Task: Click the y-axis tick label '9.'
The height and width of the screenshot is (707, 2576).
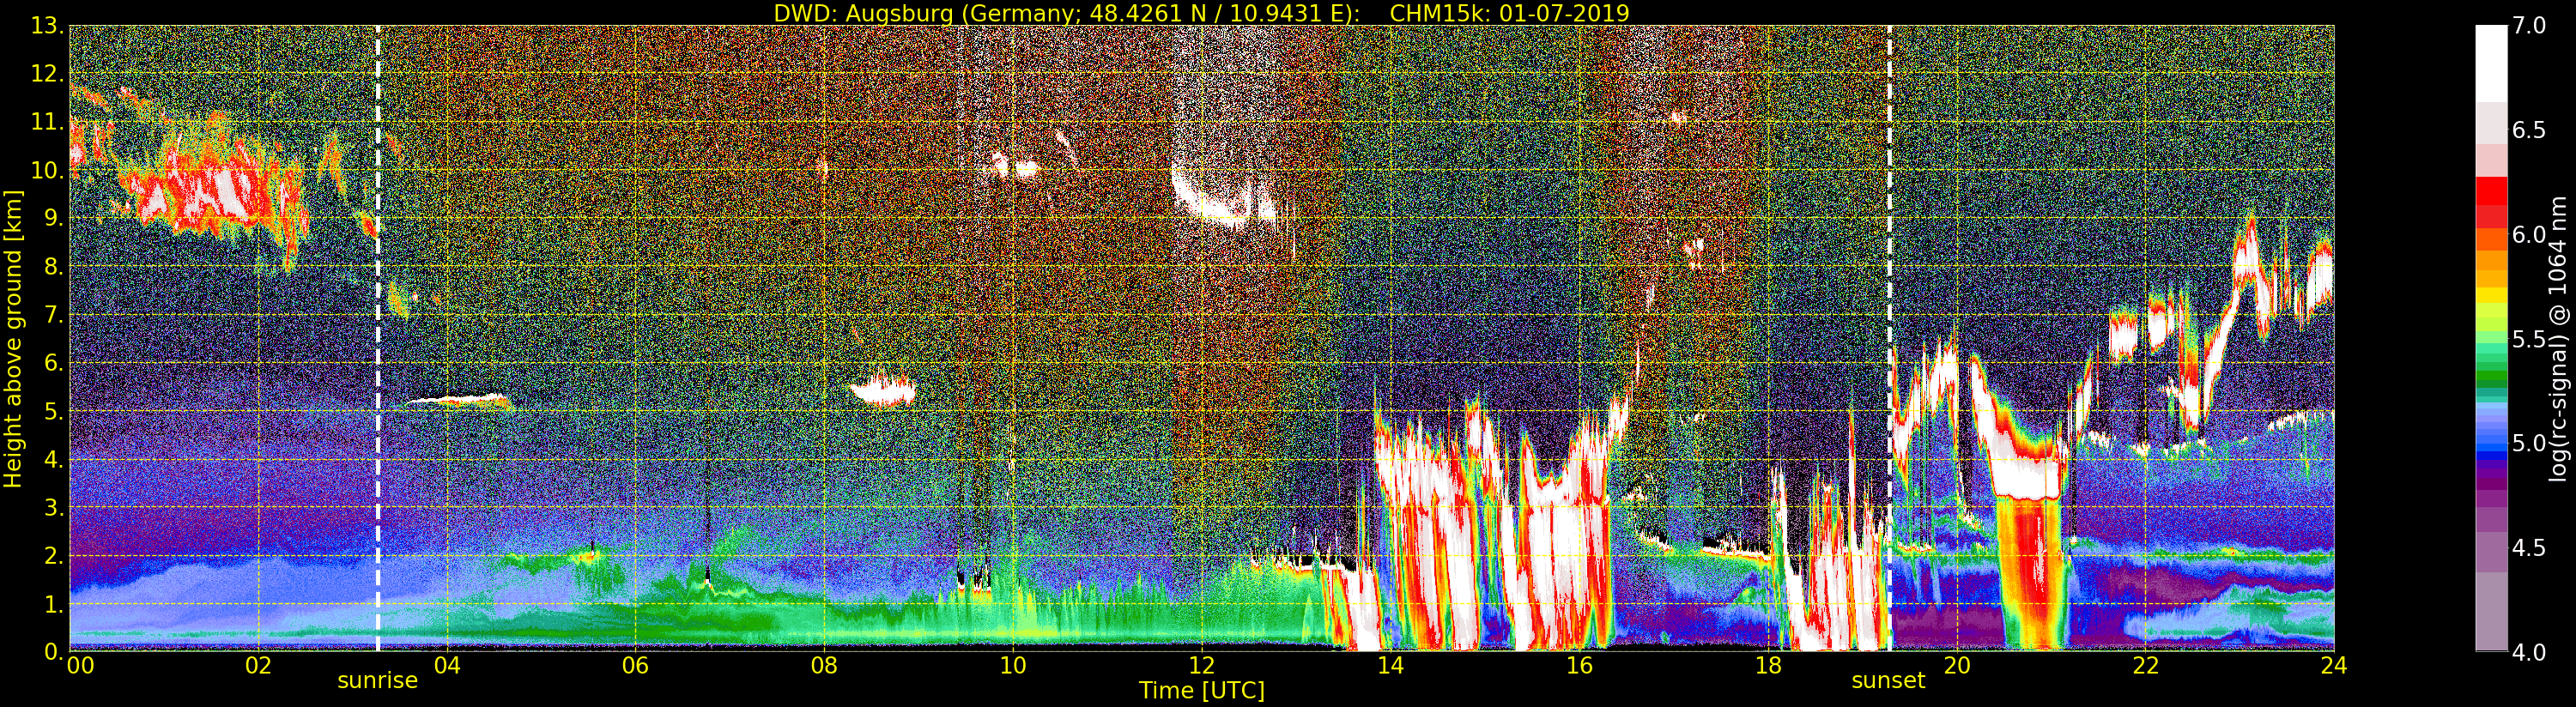Action: click(54, 219)
